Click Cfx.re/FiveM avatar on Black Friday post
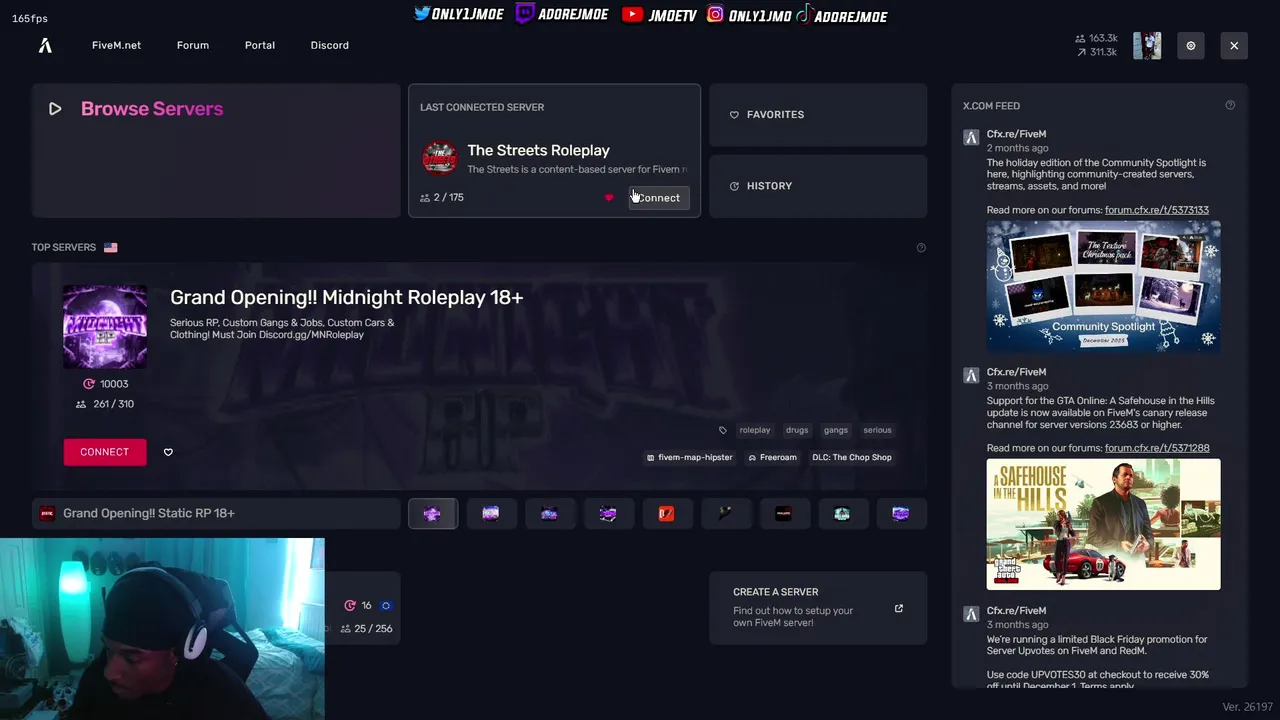This screenshot has height=720, width=1280. [x=971, y=614]
